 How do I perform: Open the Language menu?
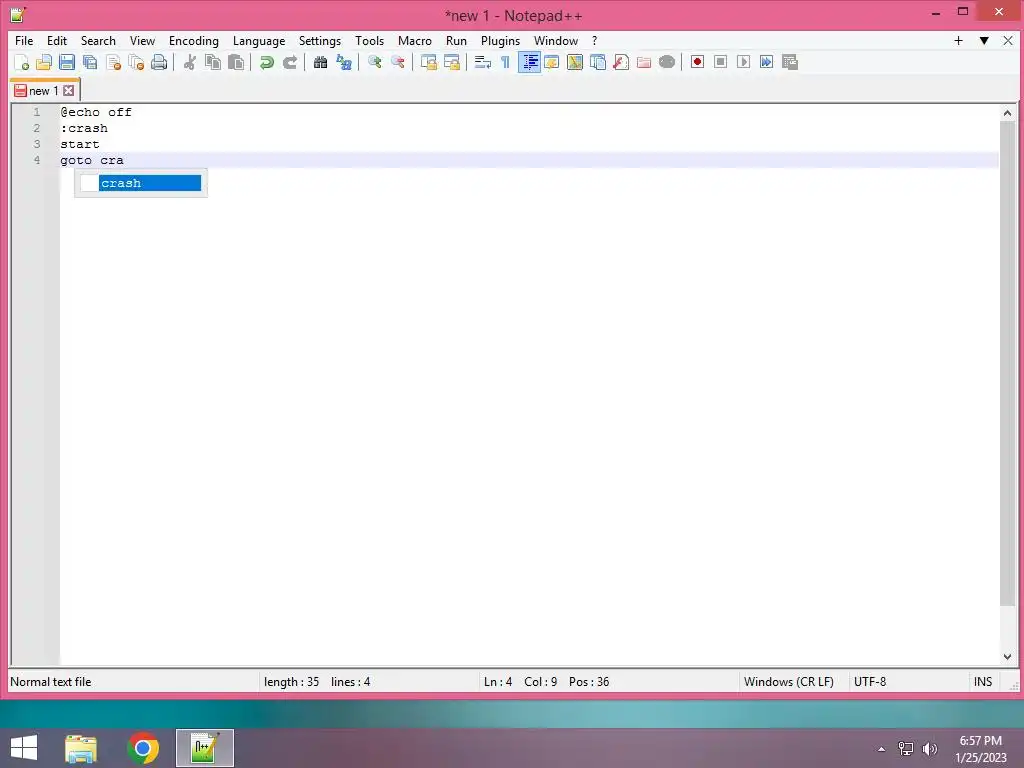point(259,40)
